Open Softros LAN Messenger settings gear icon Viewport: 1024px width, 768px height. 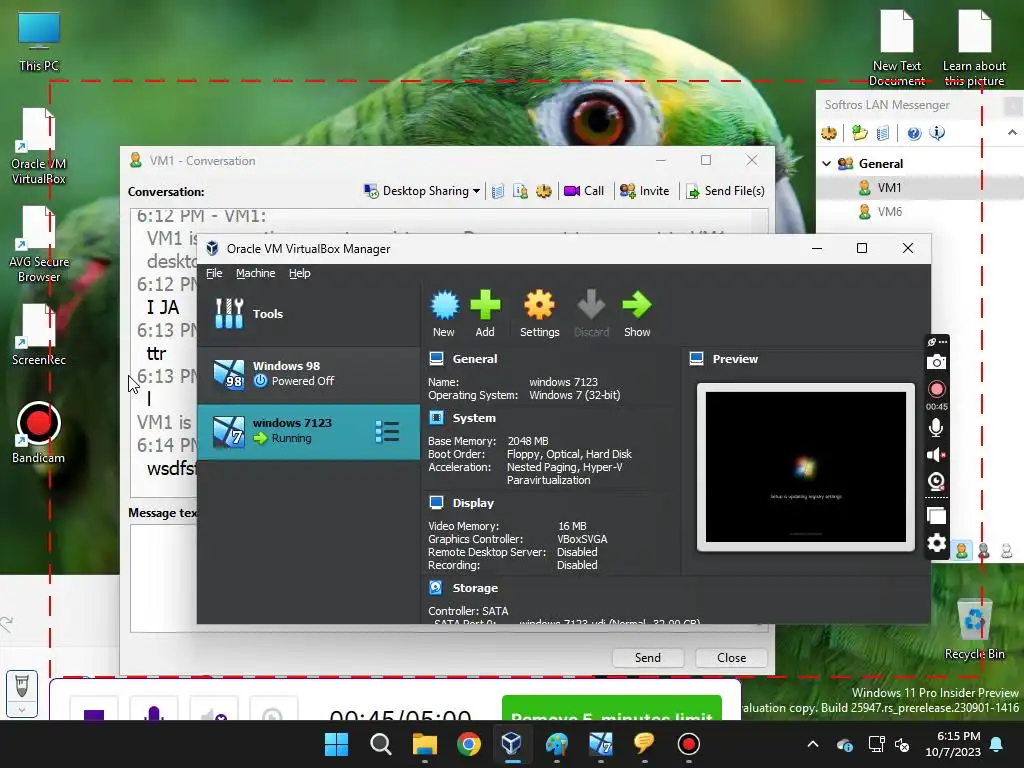(x=829, y=133)
